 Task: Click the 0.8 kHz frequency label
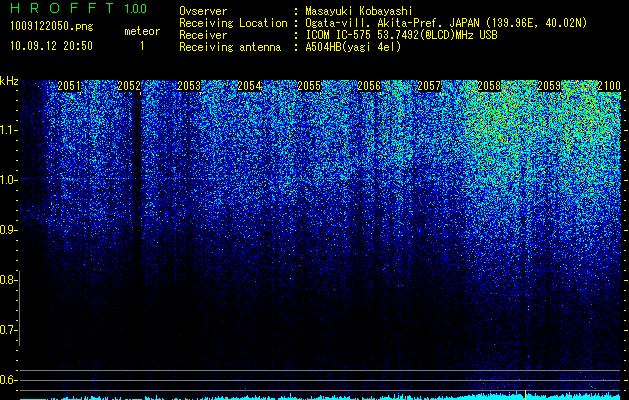8,280
